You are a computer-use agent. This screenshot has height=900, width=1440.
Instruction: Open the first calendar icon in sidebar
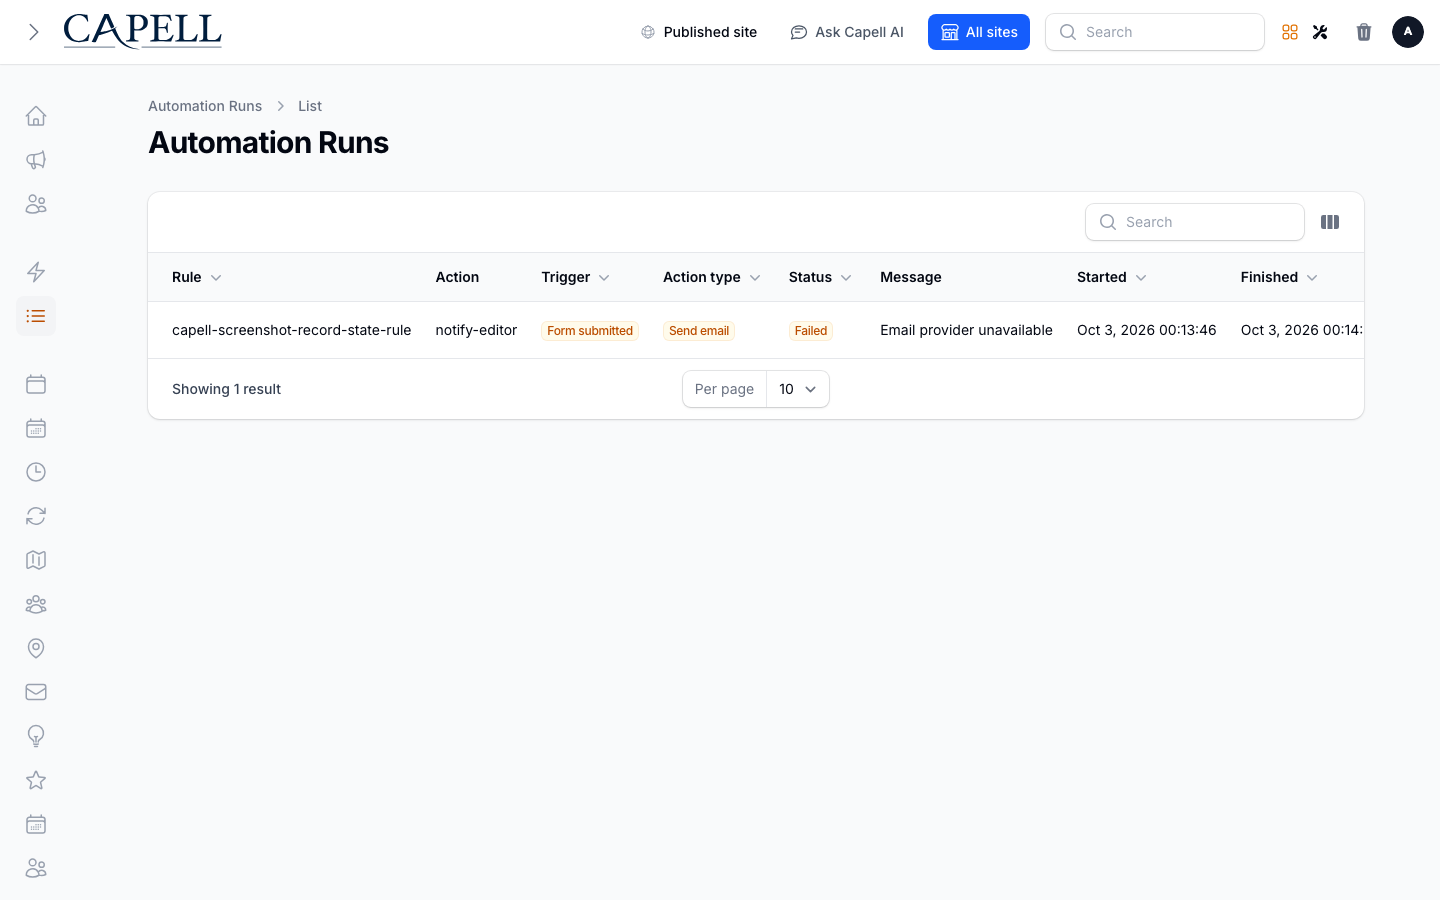(x=36, y=384)
